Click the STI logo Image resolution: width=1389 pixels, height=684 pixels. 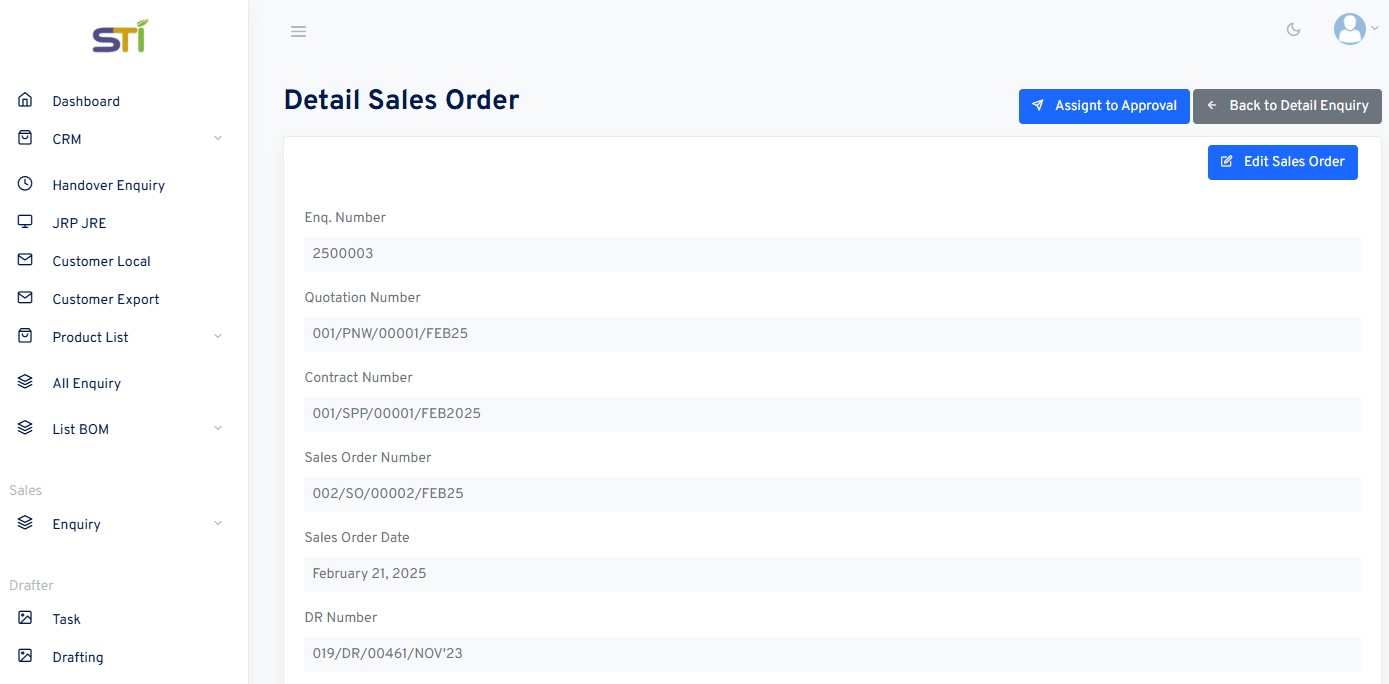coord(120,37)
